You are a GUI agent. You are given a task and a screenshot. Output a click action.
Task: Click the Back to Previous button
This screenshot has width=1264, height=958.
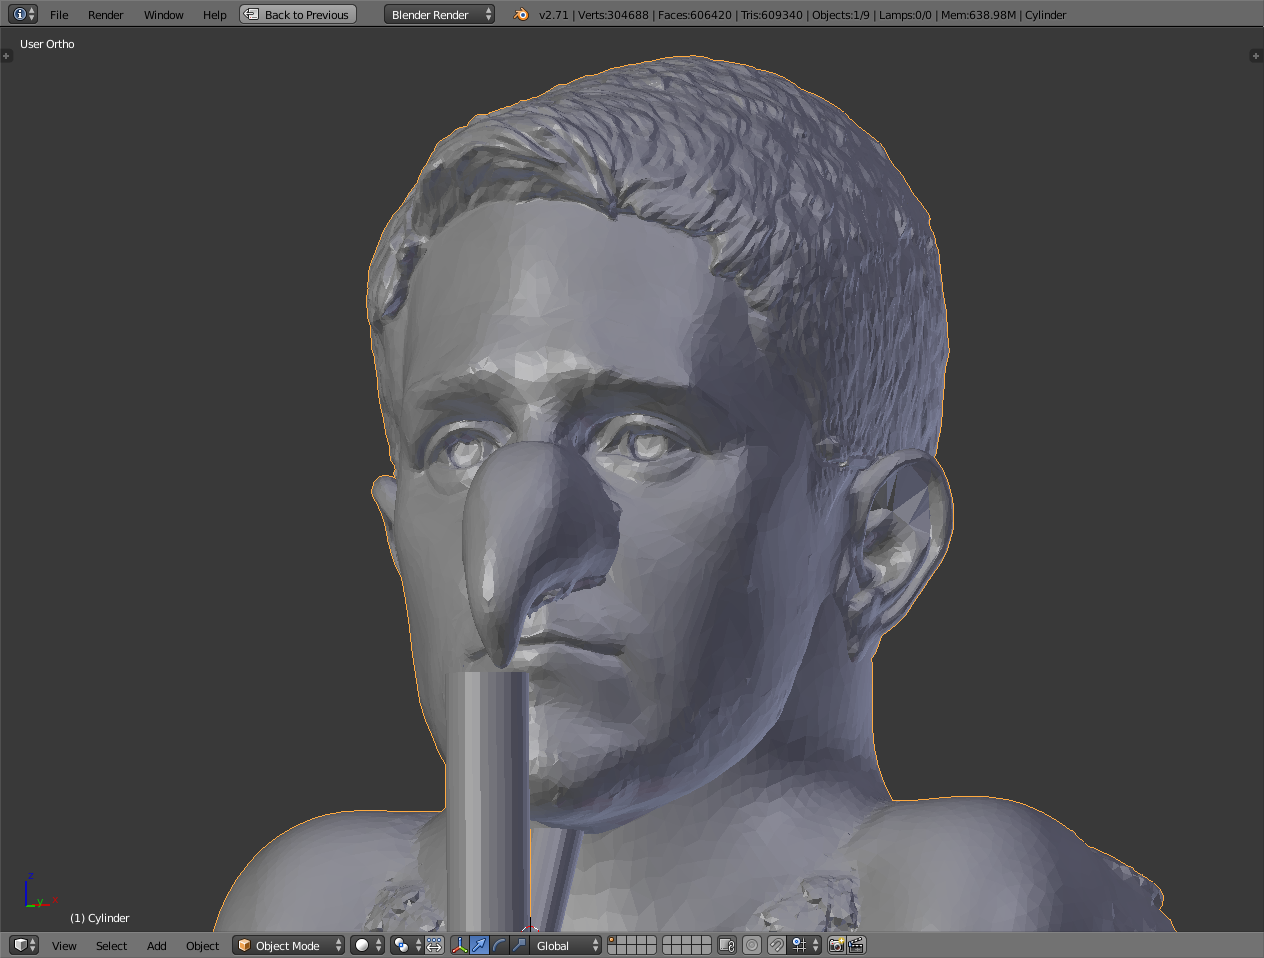click(x=298, y=15)
